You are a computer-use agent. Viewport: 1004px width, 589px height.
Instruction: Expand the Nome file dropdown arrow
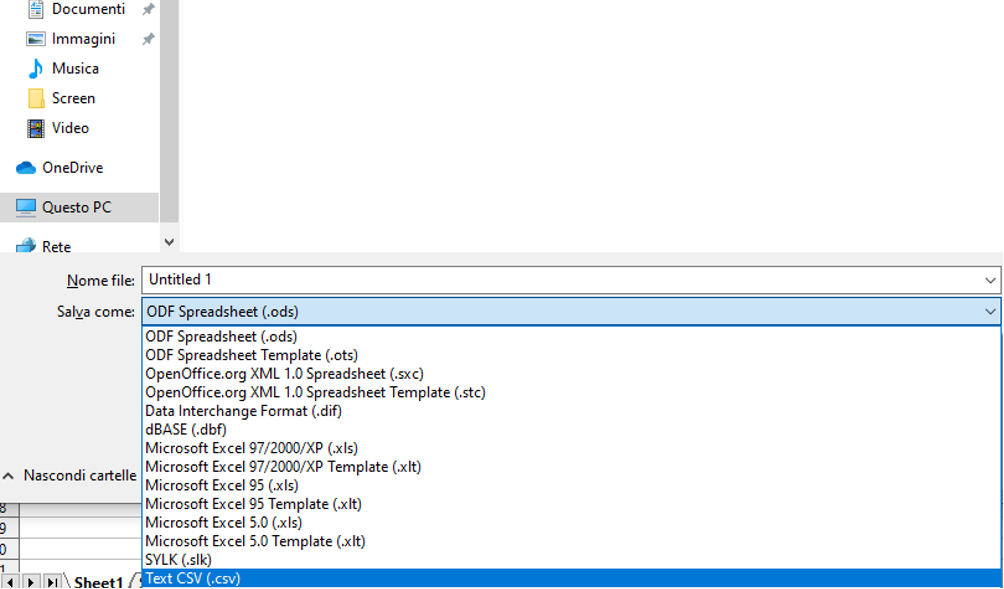click(x=990, y=280)
